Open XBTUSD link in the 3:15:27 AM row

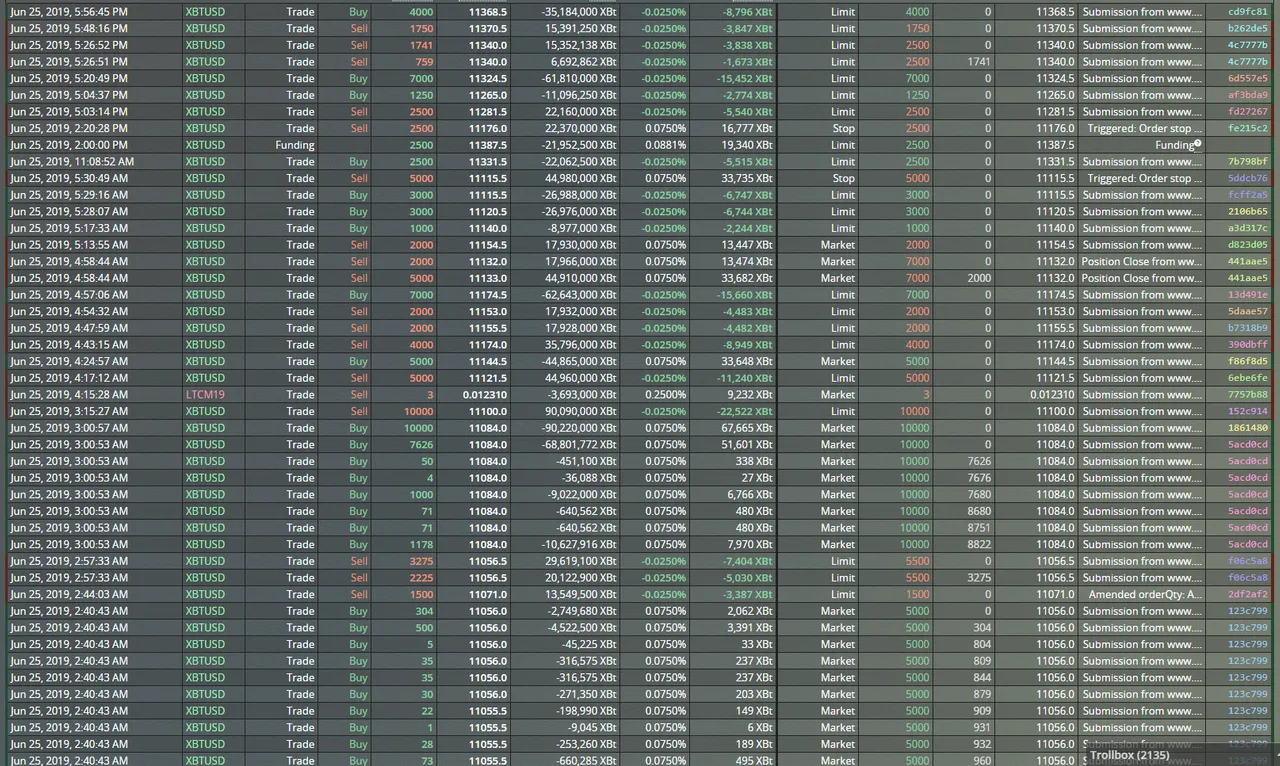click(205, 411)
